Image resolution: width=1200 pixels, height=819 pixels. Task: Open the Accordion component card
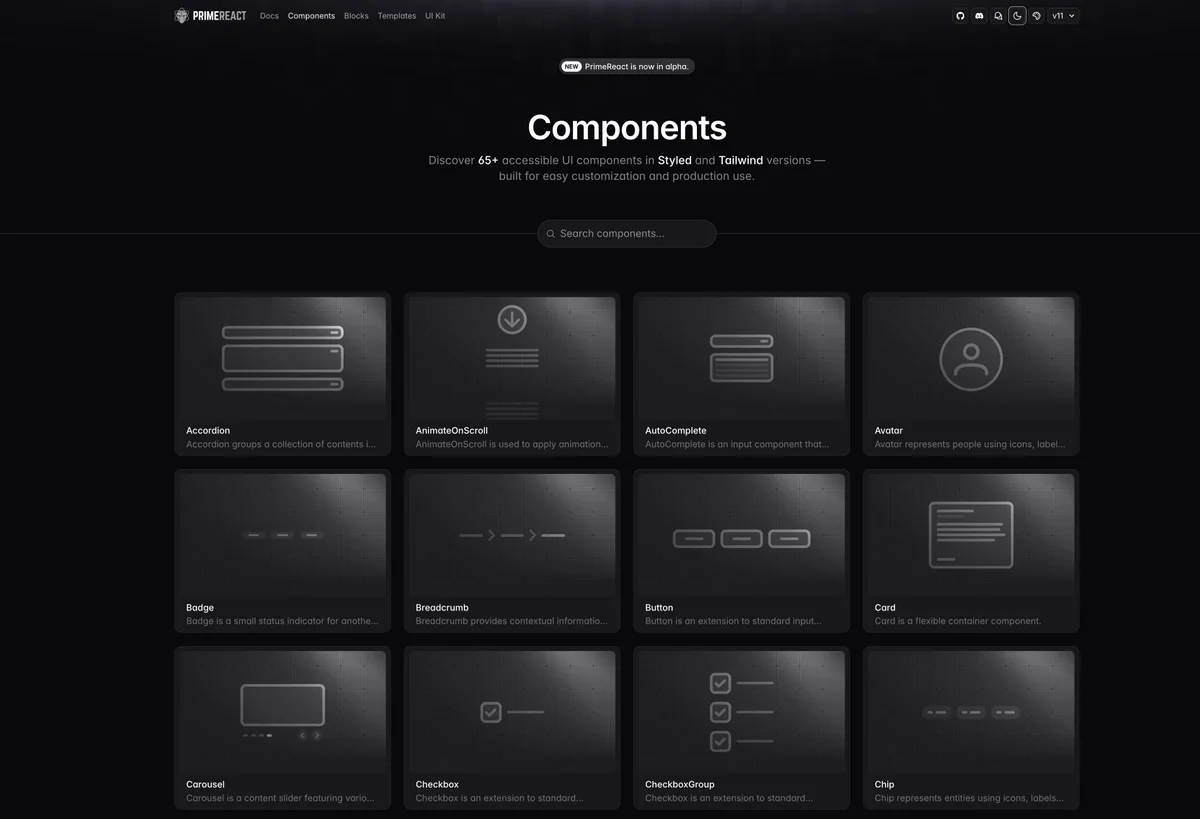[283, 374]
